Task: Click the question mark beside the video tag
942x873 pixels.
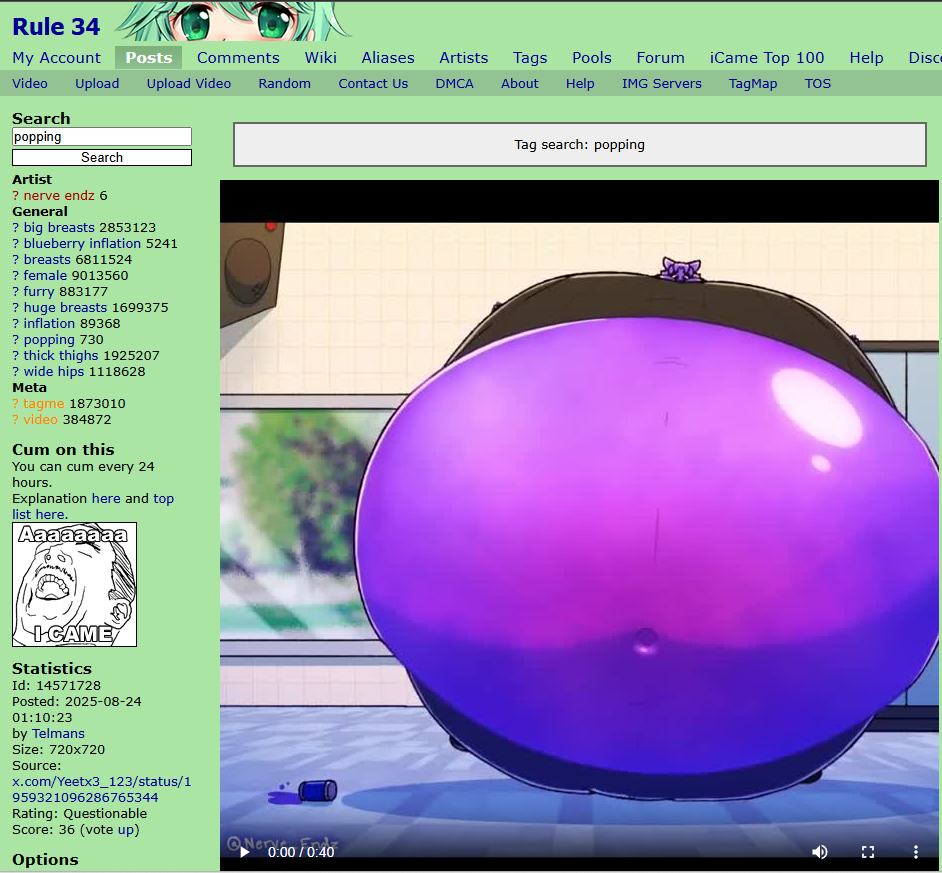Action: pos(16,420)
